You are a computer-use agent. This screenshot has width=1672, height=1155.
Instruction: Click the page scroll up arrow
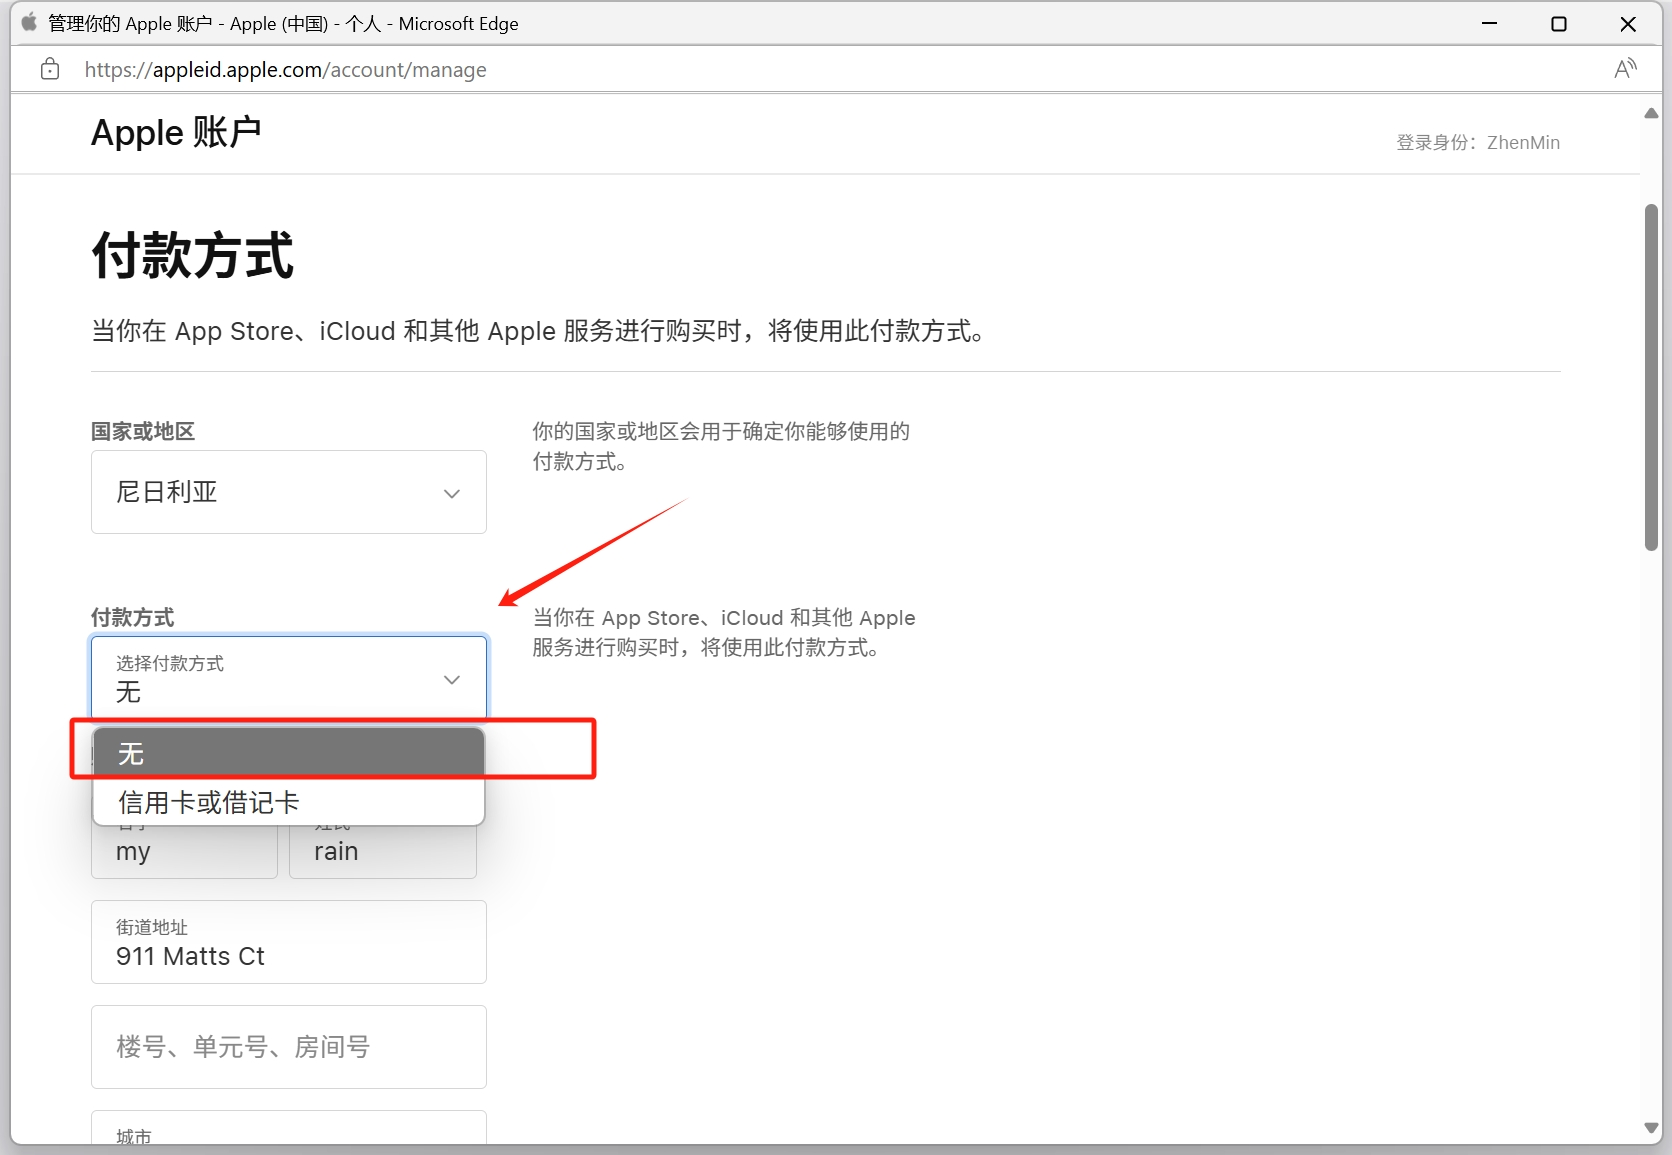1651,113
